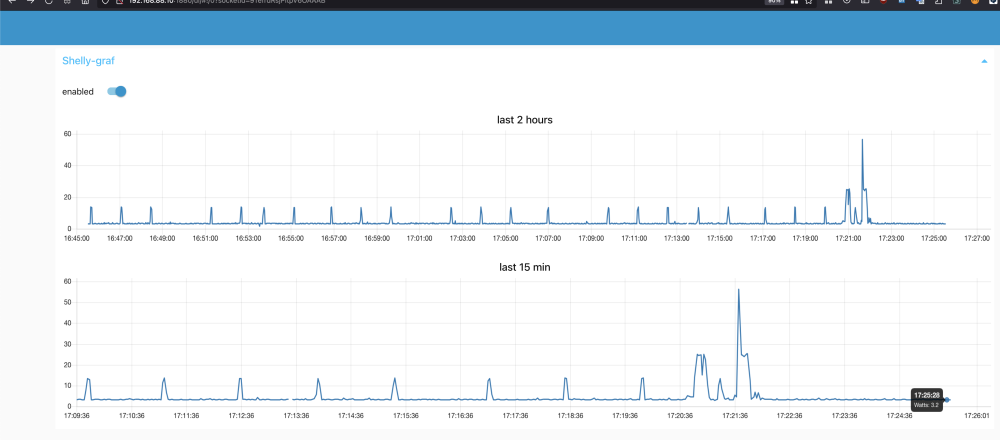Click the 16:45:00 axis label
This screenshot has height=440, width=1000.
click(x=77, y=238)
